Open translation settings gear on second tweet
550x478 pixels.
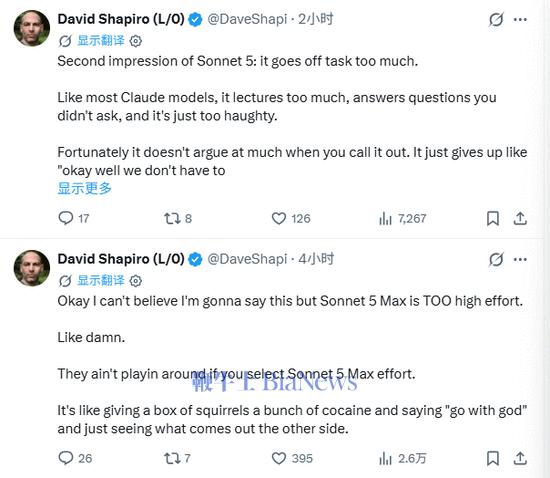pyautogui.click(x=136, y=281)
